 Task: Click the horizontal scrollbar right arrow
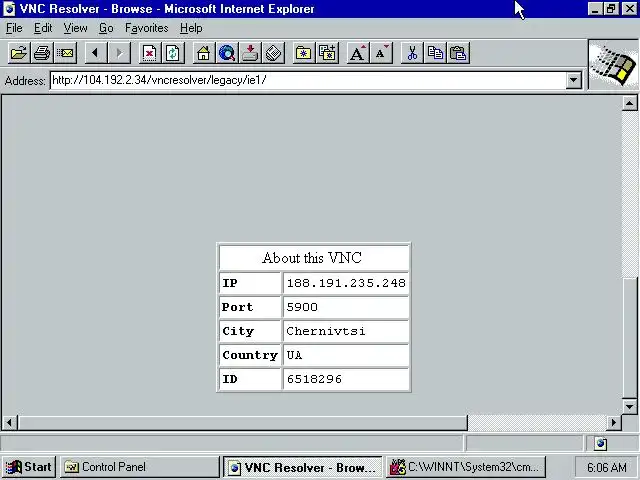613,422
